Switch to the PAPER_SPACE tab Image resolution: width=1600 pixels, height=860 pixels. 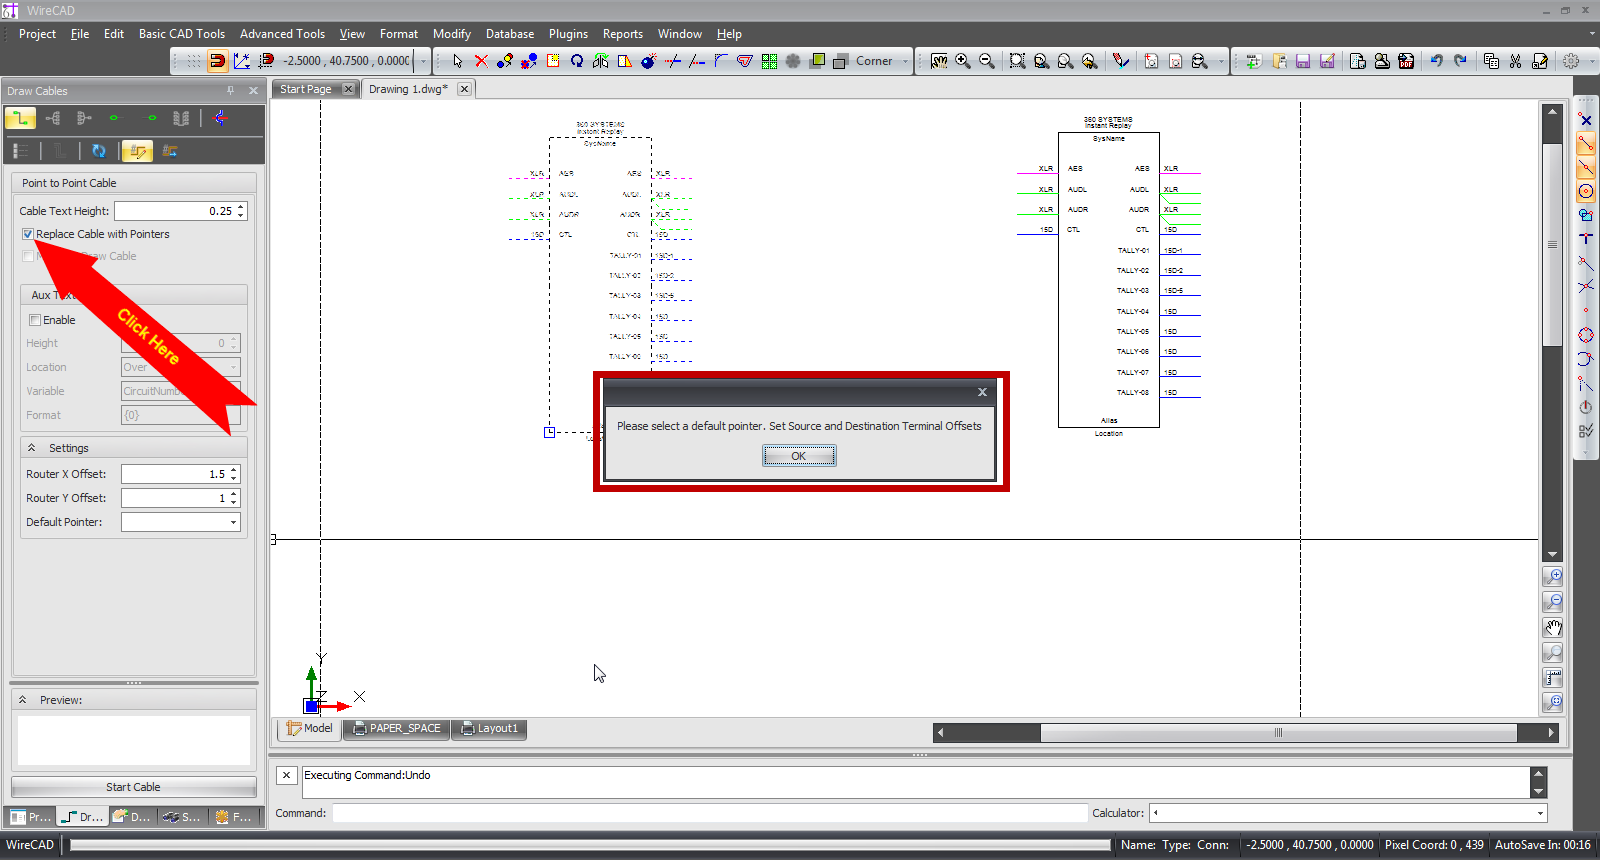[x=397, y=728]
